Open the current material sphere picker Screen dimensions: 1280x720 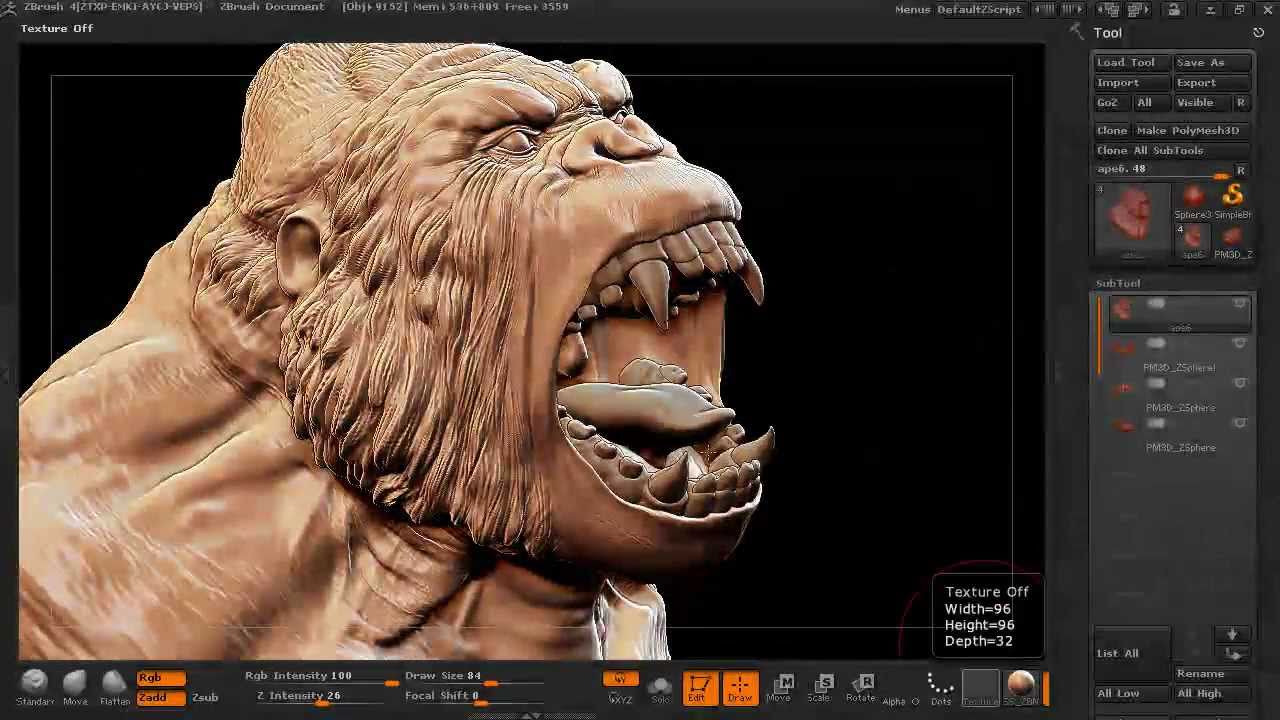point(1021,686)
